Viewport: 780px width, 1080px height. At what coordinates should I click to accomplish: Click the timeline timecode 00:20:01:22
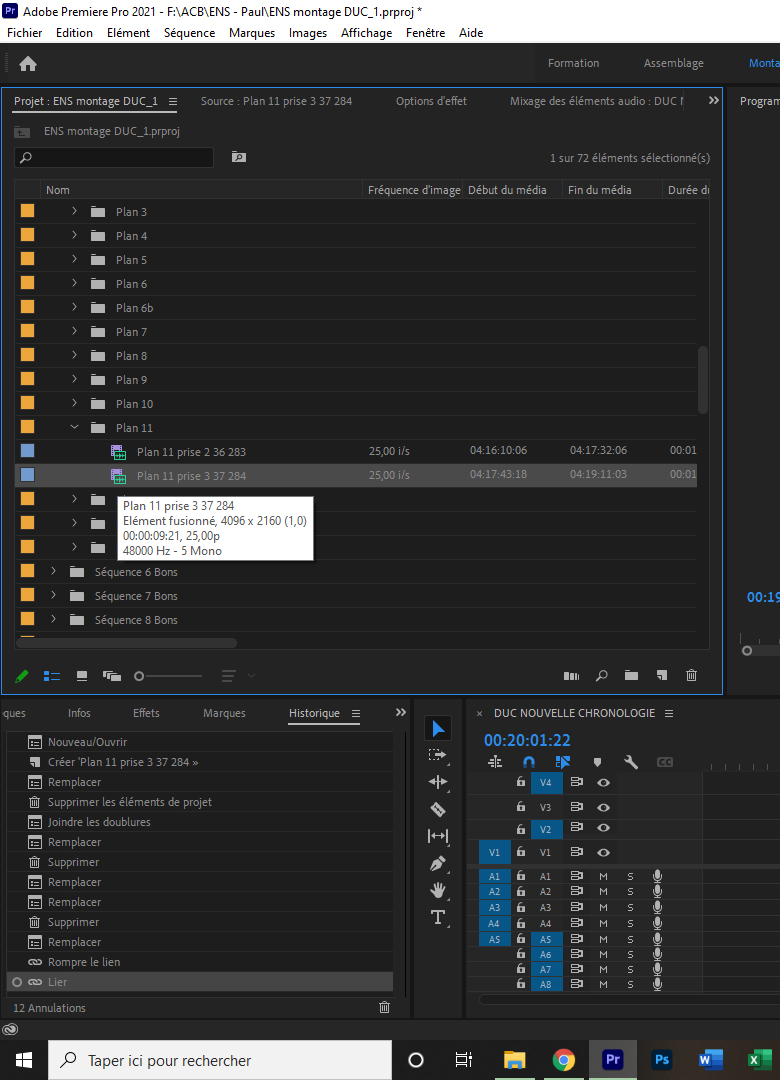[x=527, y=740]
